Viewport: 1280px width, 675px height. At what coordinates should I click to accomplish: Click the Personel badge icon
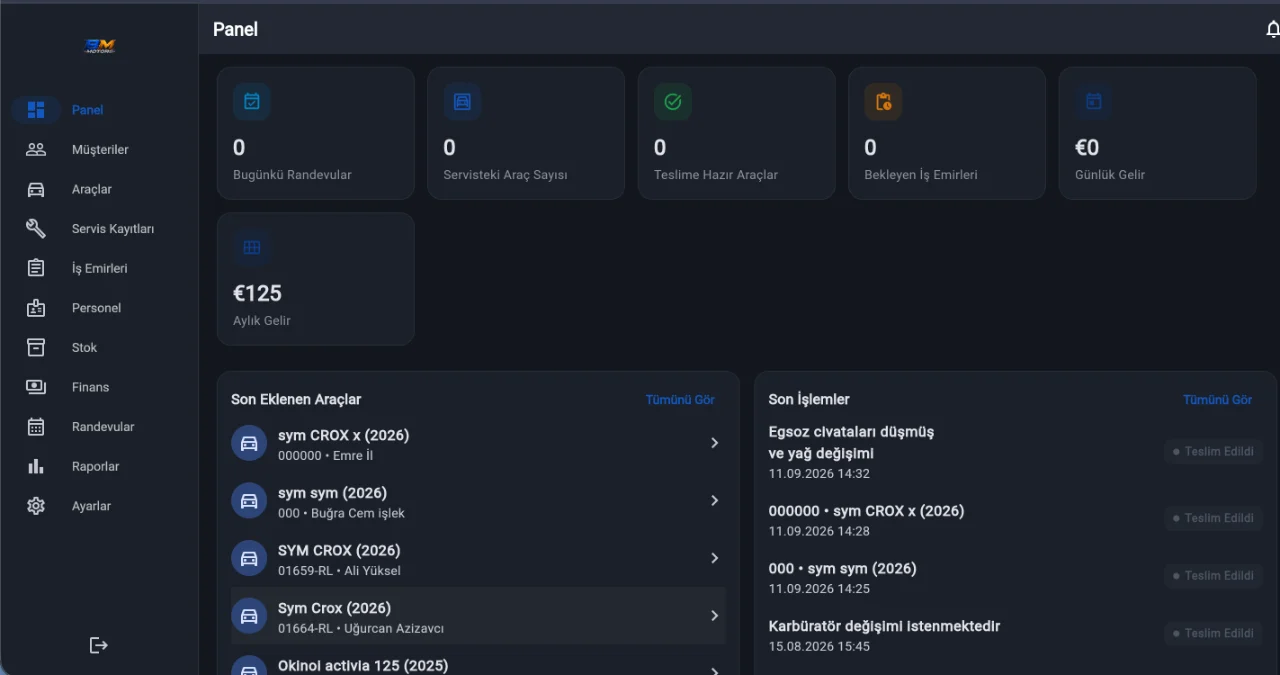point(36,308)
